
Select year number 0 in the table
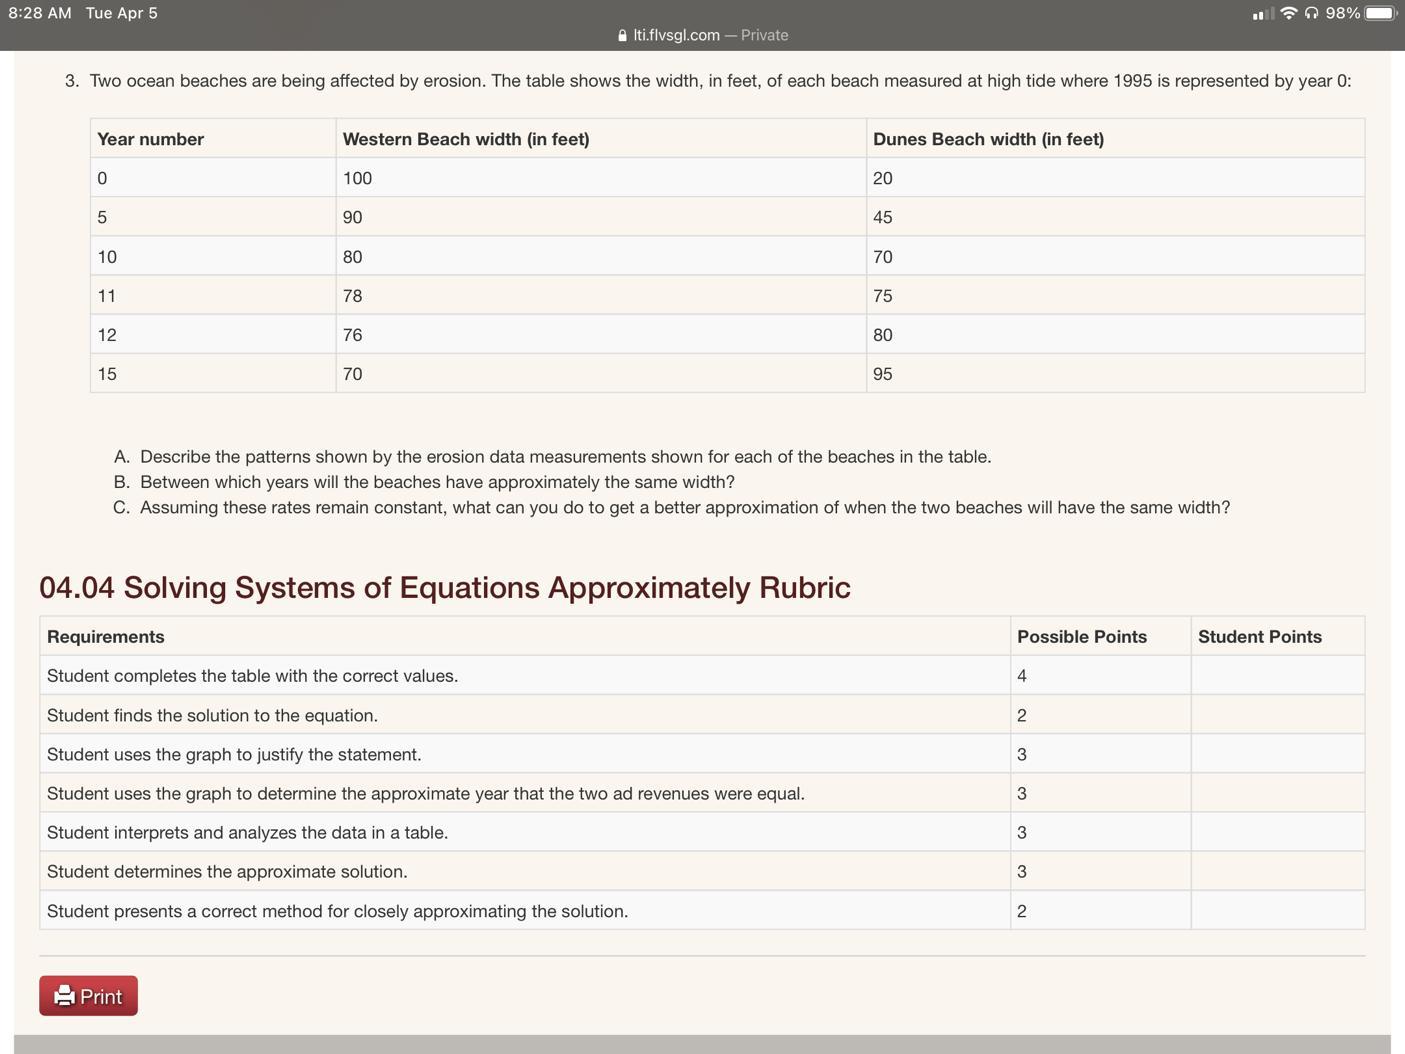click(x=102, y=178)
